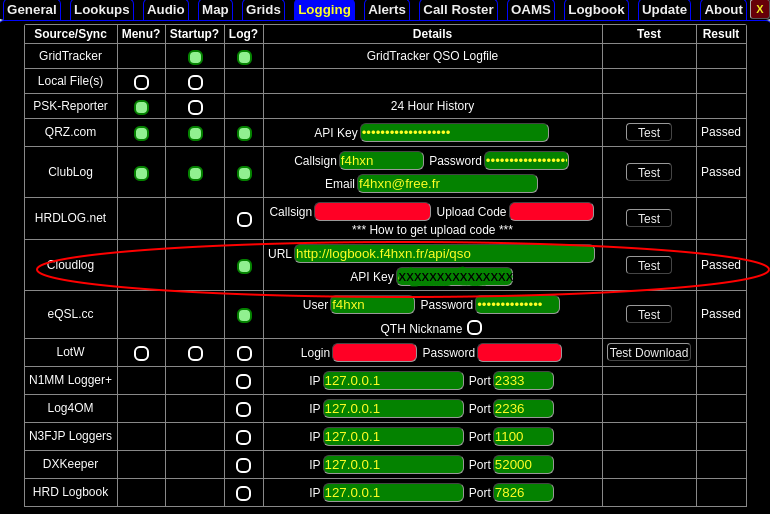The width and height of the screenshot is (770, 514).
Task: Focus the eQSL.cc User field
Action: pos(373,305)
